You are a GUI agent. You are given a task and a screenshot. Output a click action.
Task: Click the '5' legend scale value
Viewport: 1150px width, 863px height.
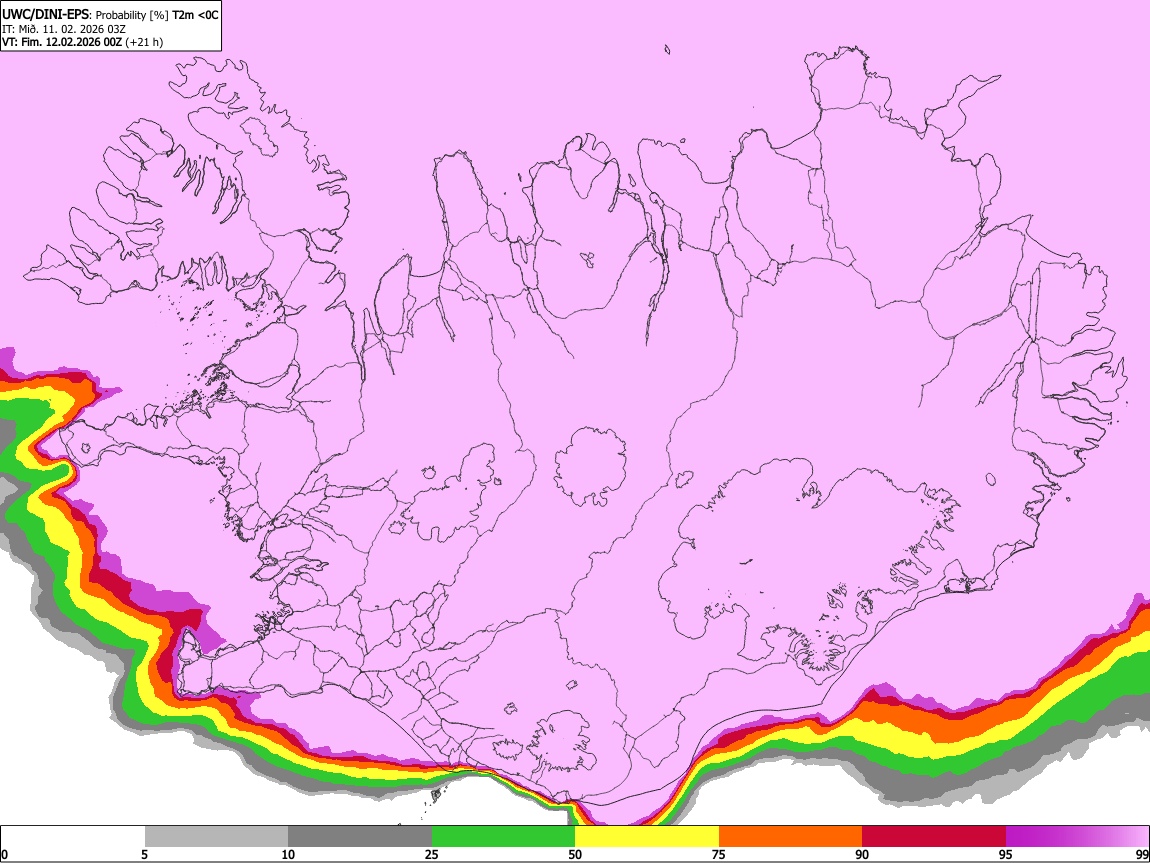pos(144,854)
